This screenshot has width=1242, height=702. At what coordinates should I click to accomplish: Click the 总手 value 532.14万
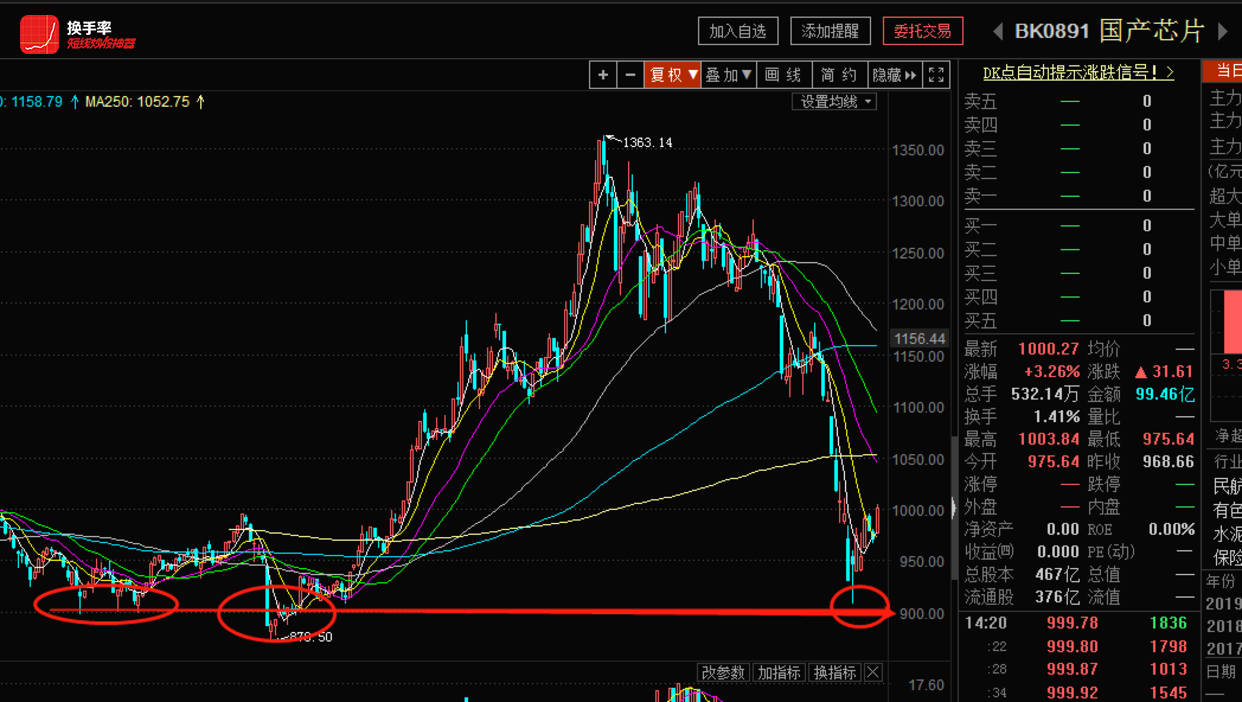click(x=1045, y=394)
